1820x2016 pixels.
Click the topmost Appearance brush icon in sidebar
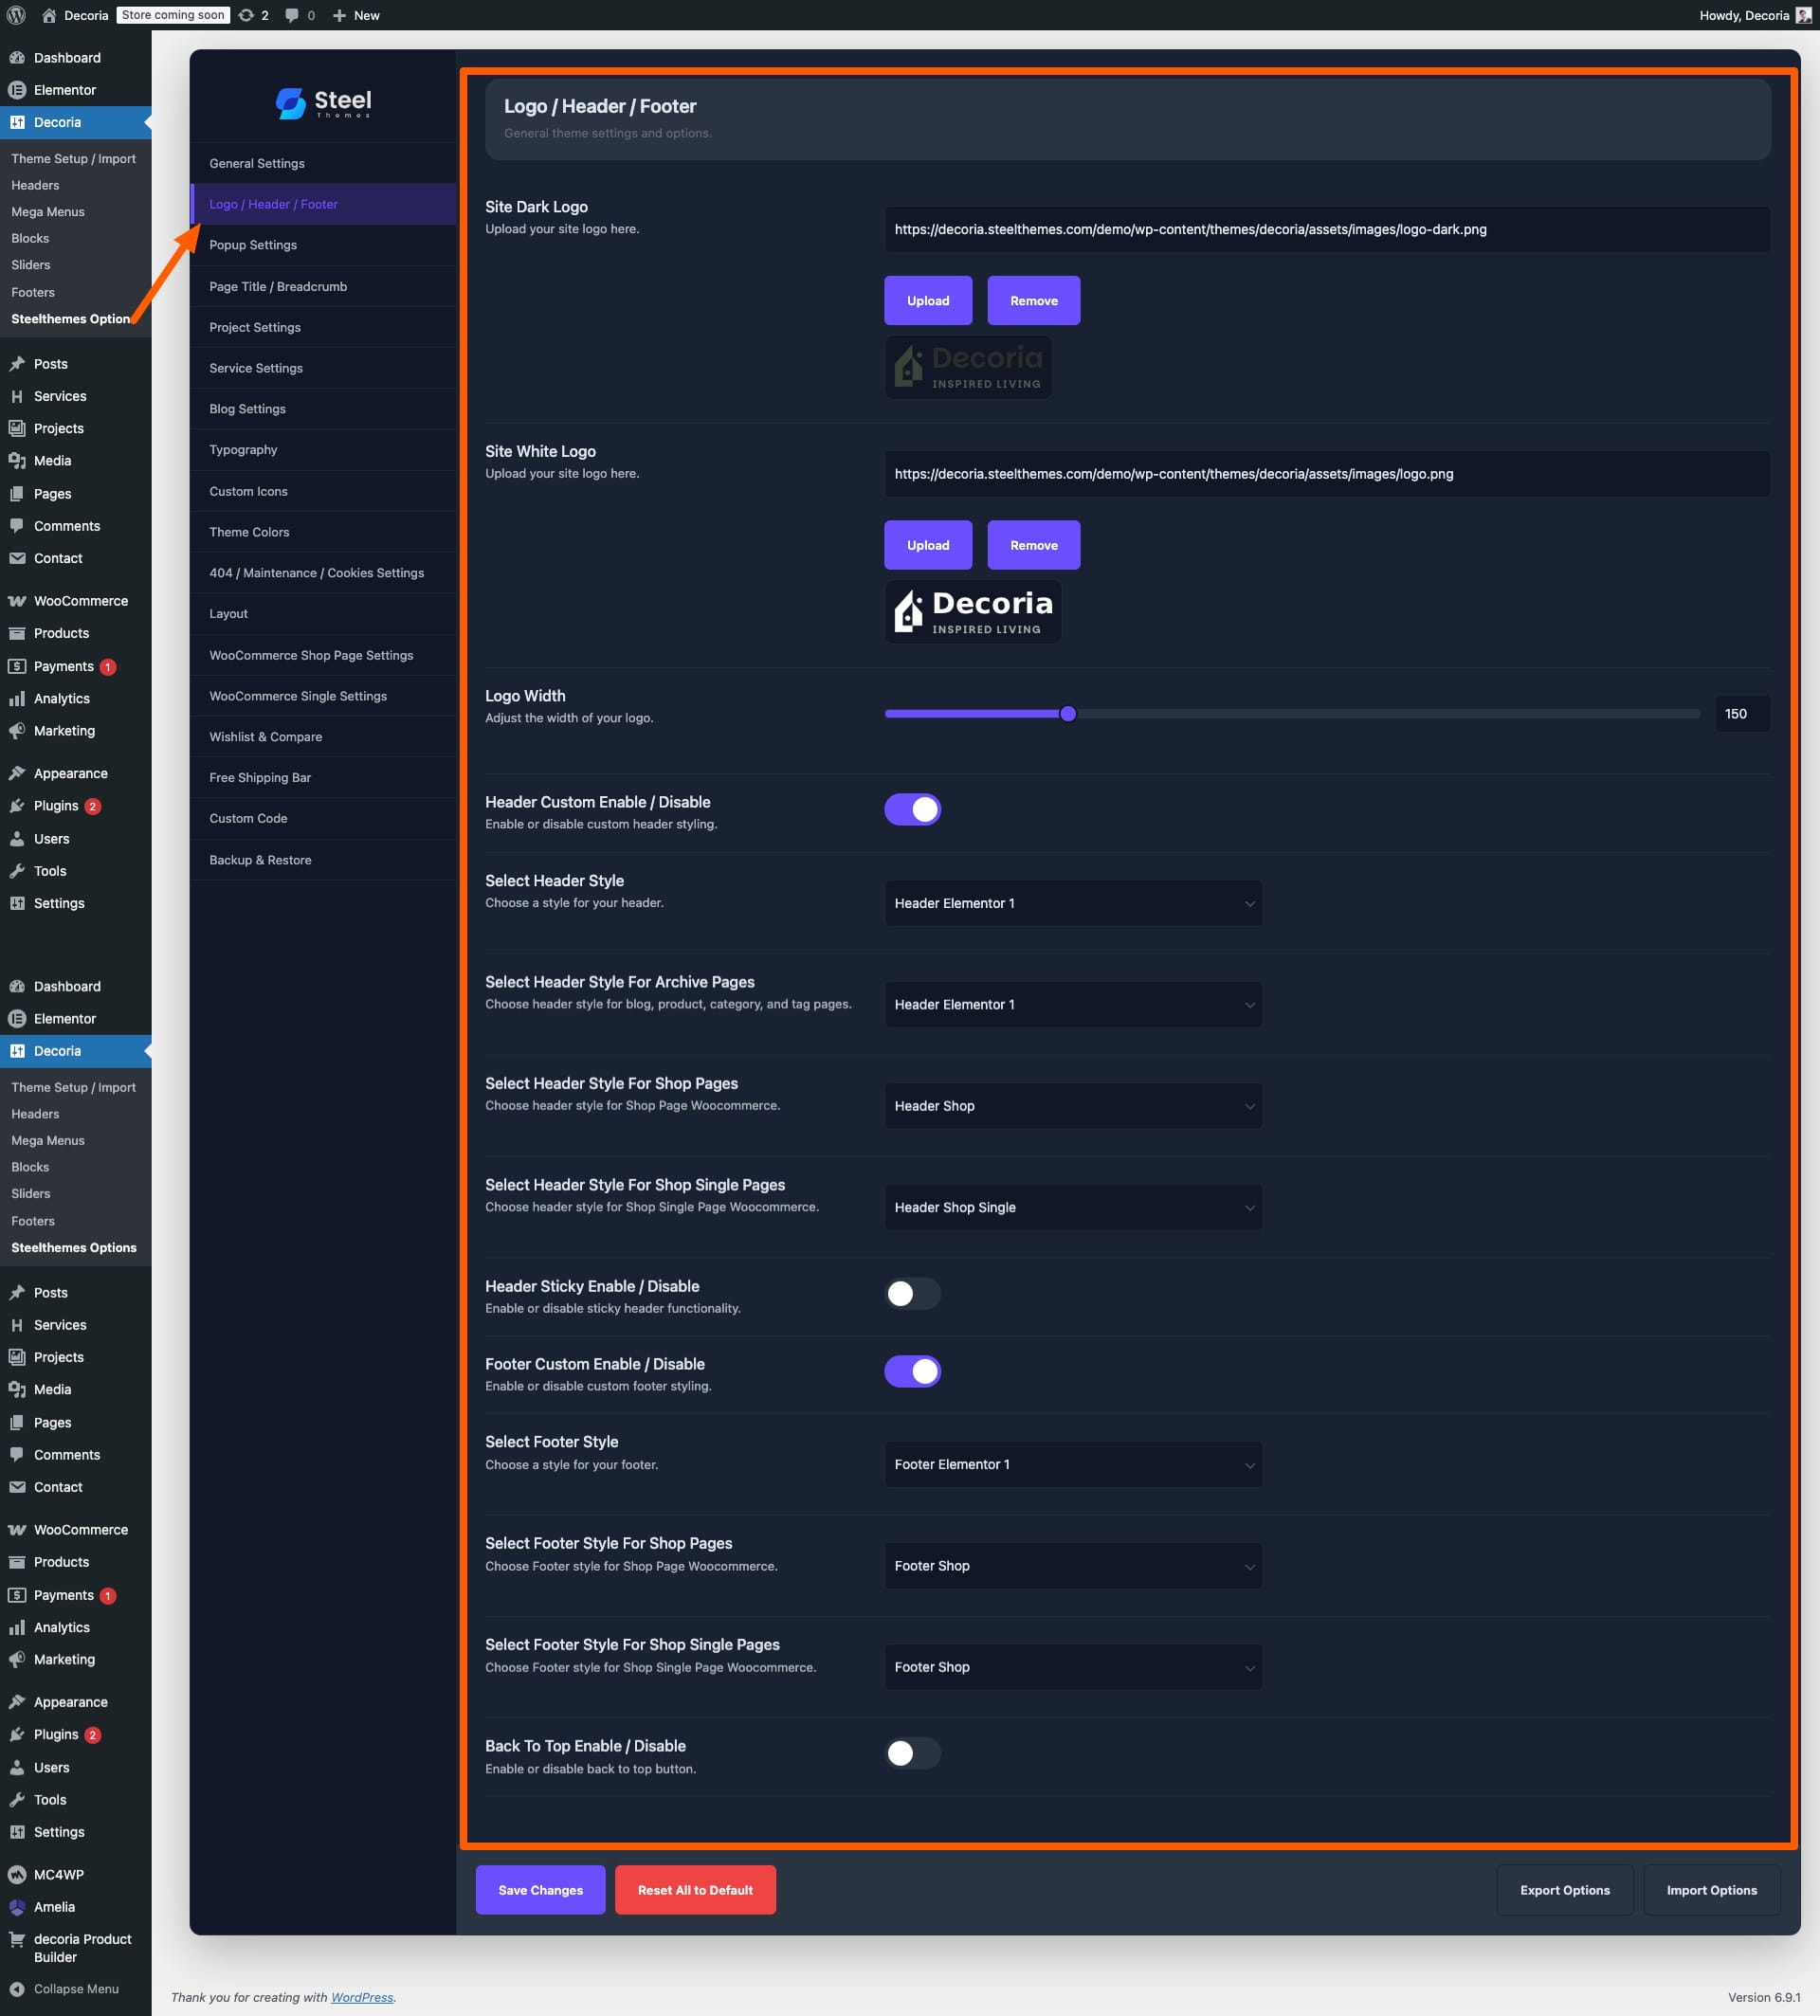pyautogui.click(x=17, y=773)
